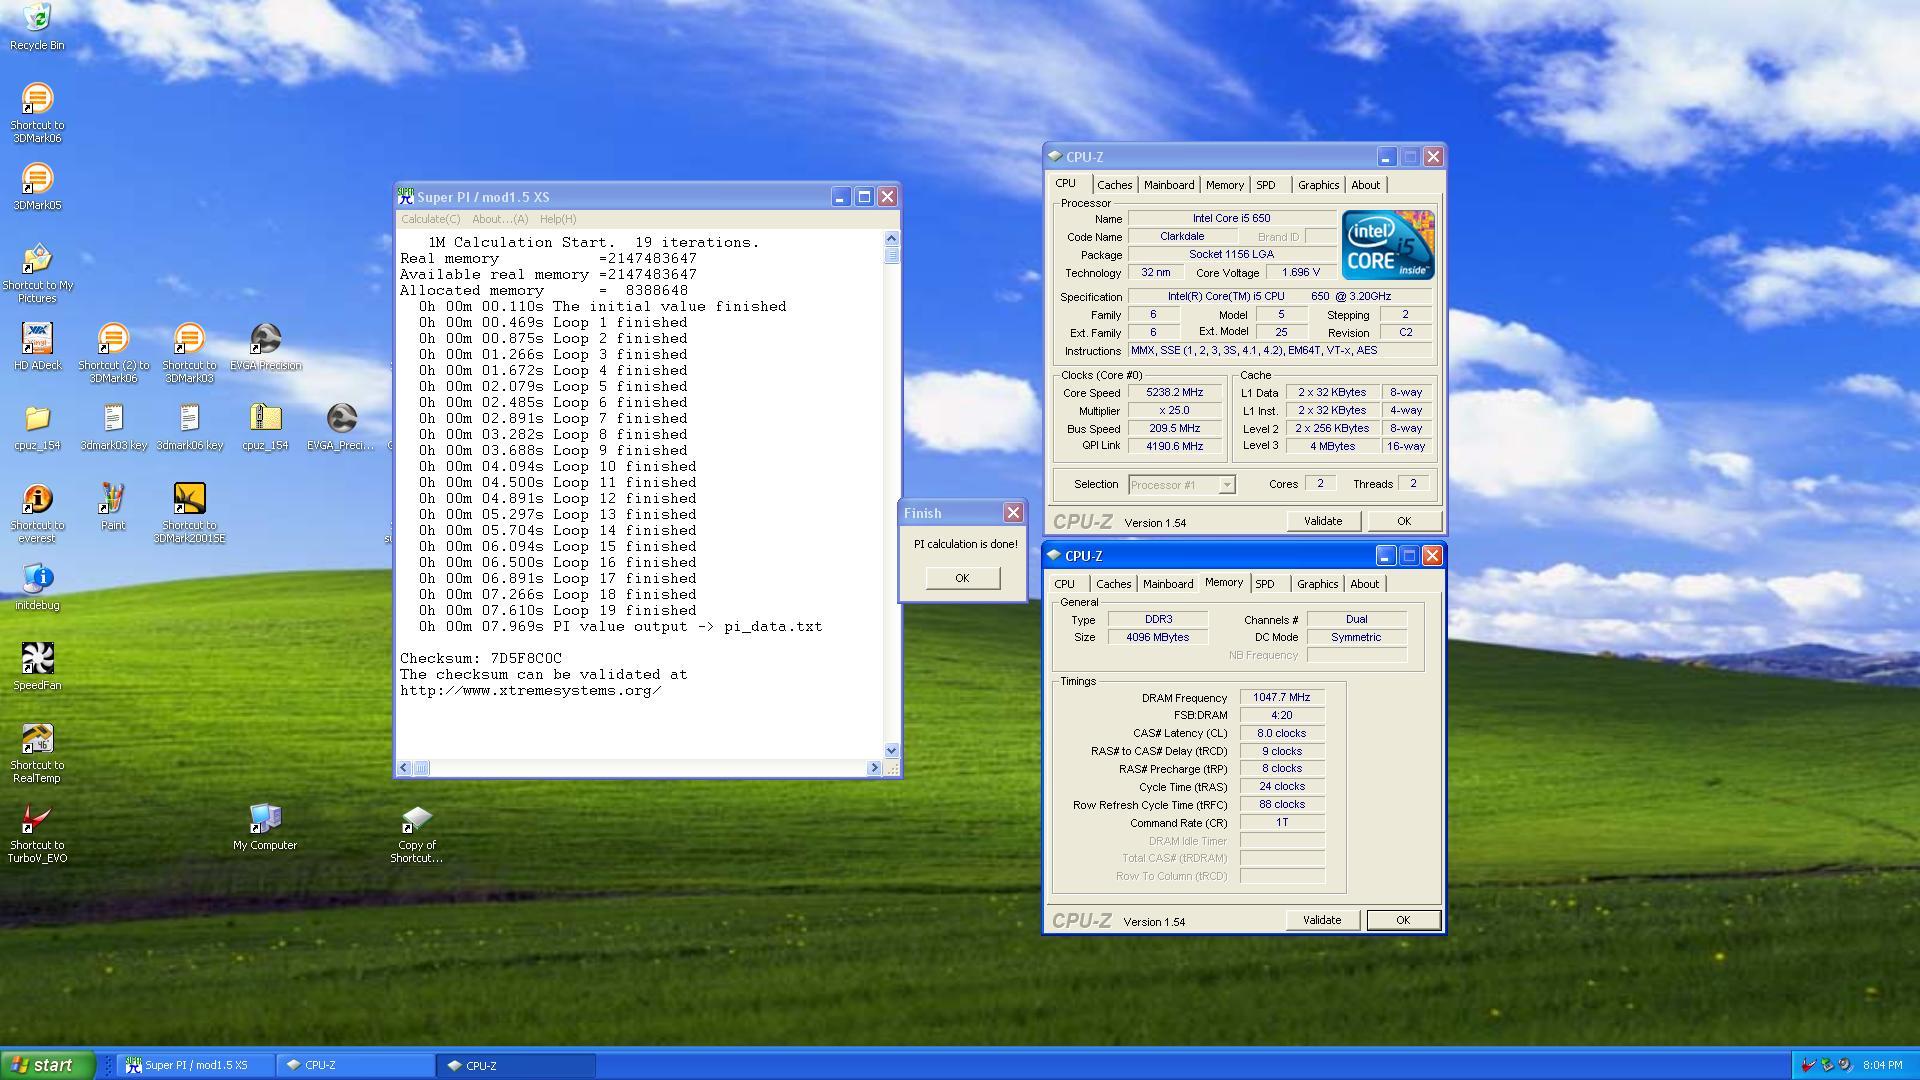Open the HD ADeck desktop icon
This screenshot has height=1080, width=1920.
click(37, 340)
